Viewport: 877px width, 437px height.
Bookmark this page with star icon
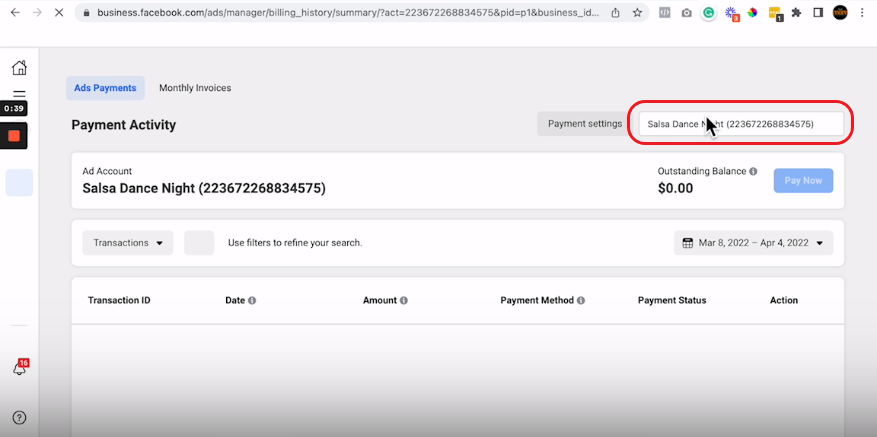pyautogui.click(x=637, y=12)
